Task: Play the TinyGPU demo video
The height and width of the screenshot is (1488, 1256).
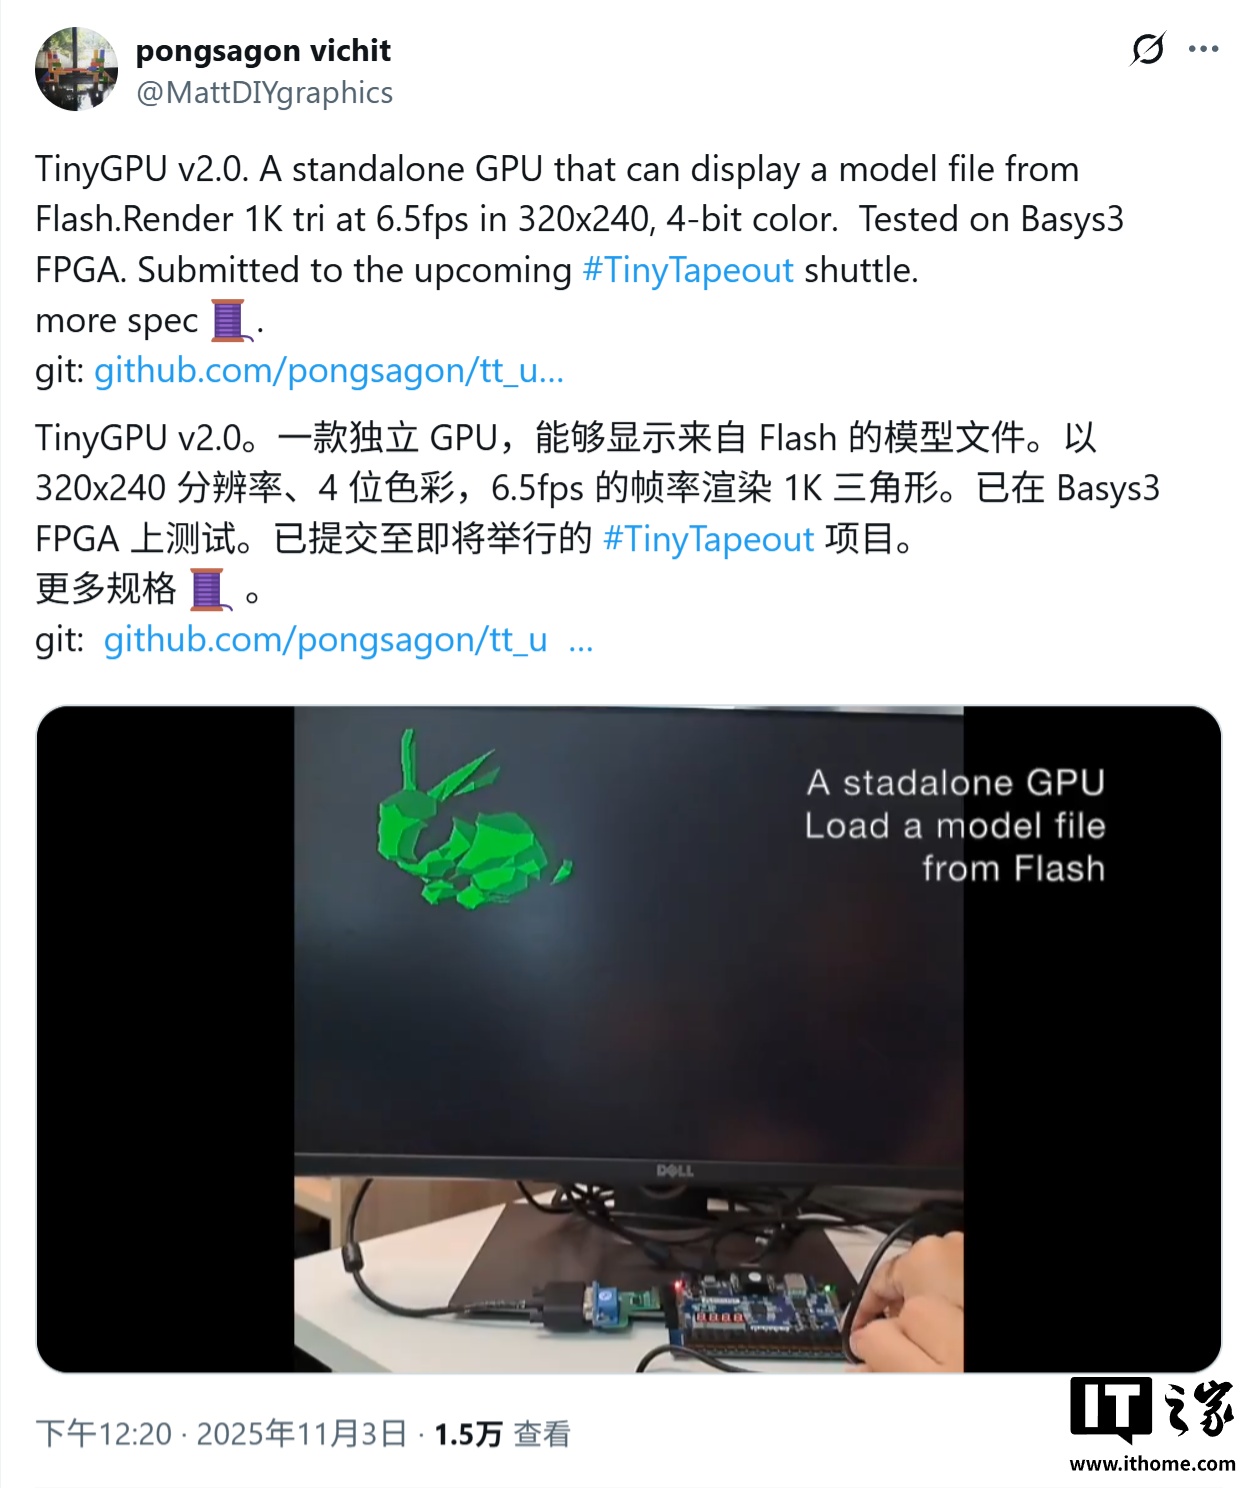Action: tap(629, 1039)
